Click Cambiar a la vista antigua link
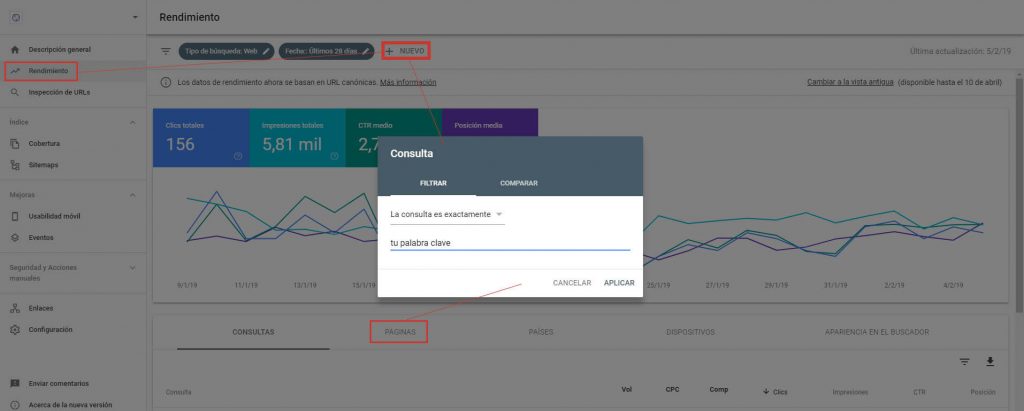The width and height of the screenshot is (1024, 411). pos(850,82)
